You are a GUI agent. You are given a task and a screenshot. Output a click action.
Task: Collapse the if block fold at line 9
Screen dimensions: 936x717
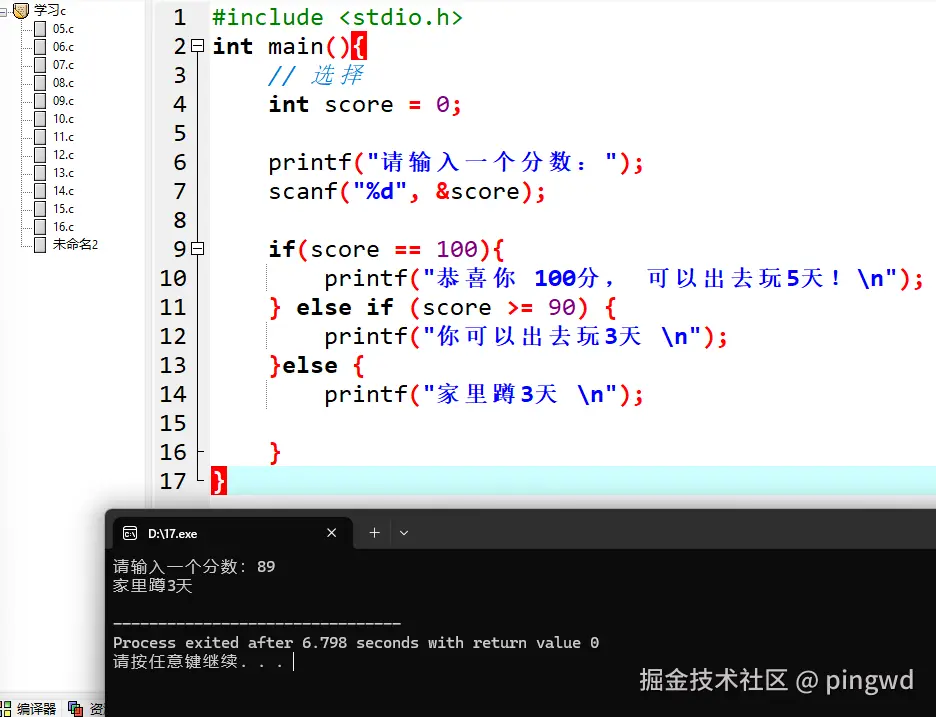pyautogui.click(x=198, y=248)
